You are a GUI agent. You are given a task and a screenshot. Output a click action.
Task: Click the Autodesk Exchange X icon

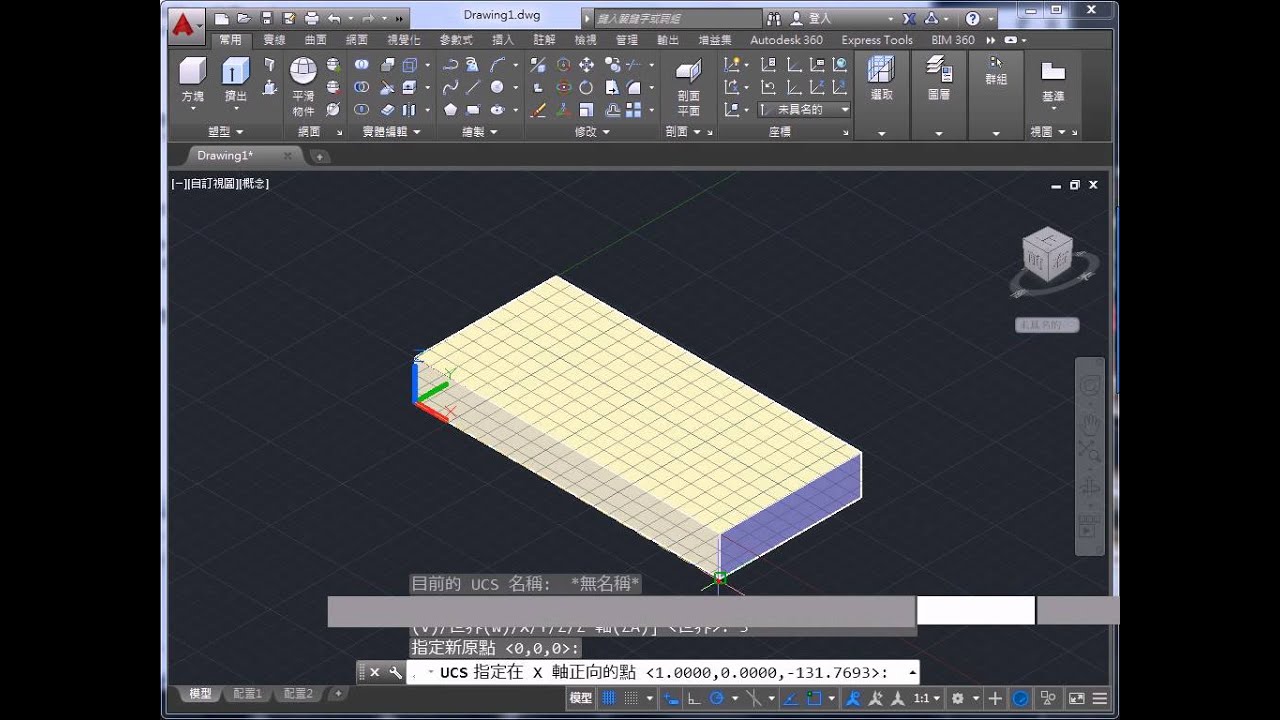click(909, 18)
